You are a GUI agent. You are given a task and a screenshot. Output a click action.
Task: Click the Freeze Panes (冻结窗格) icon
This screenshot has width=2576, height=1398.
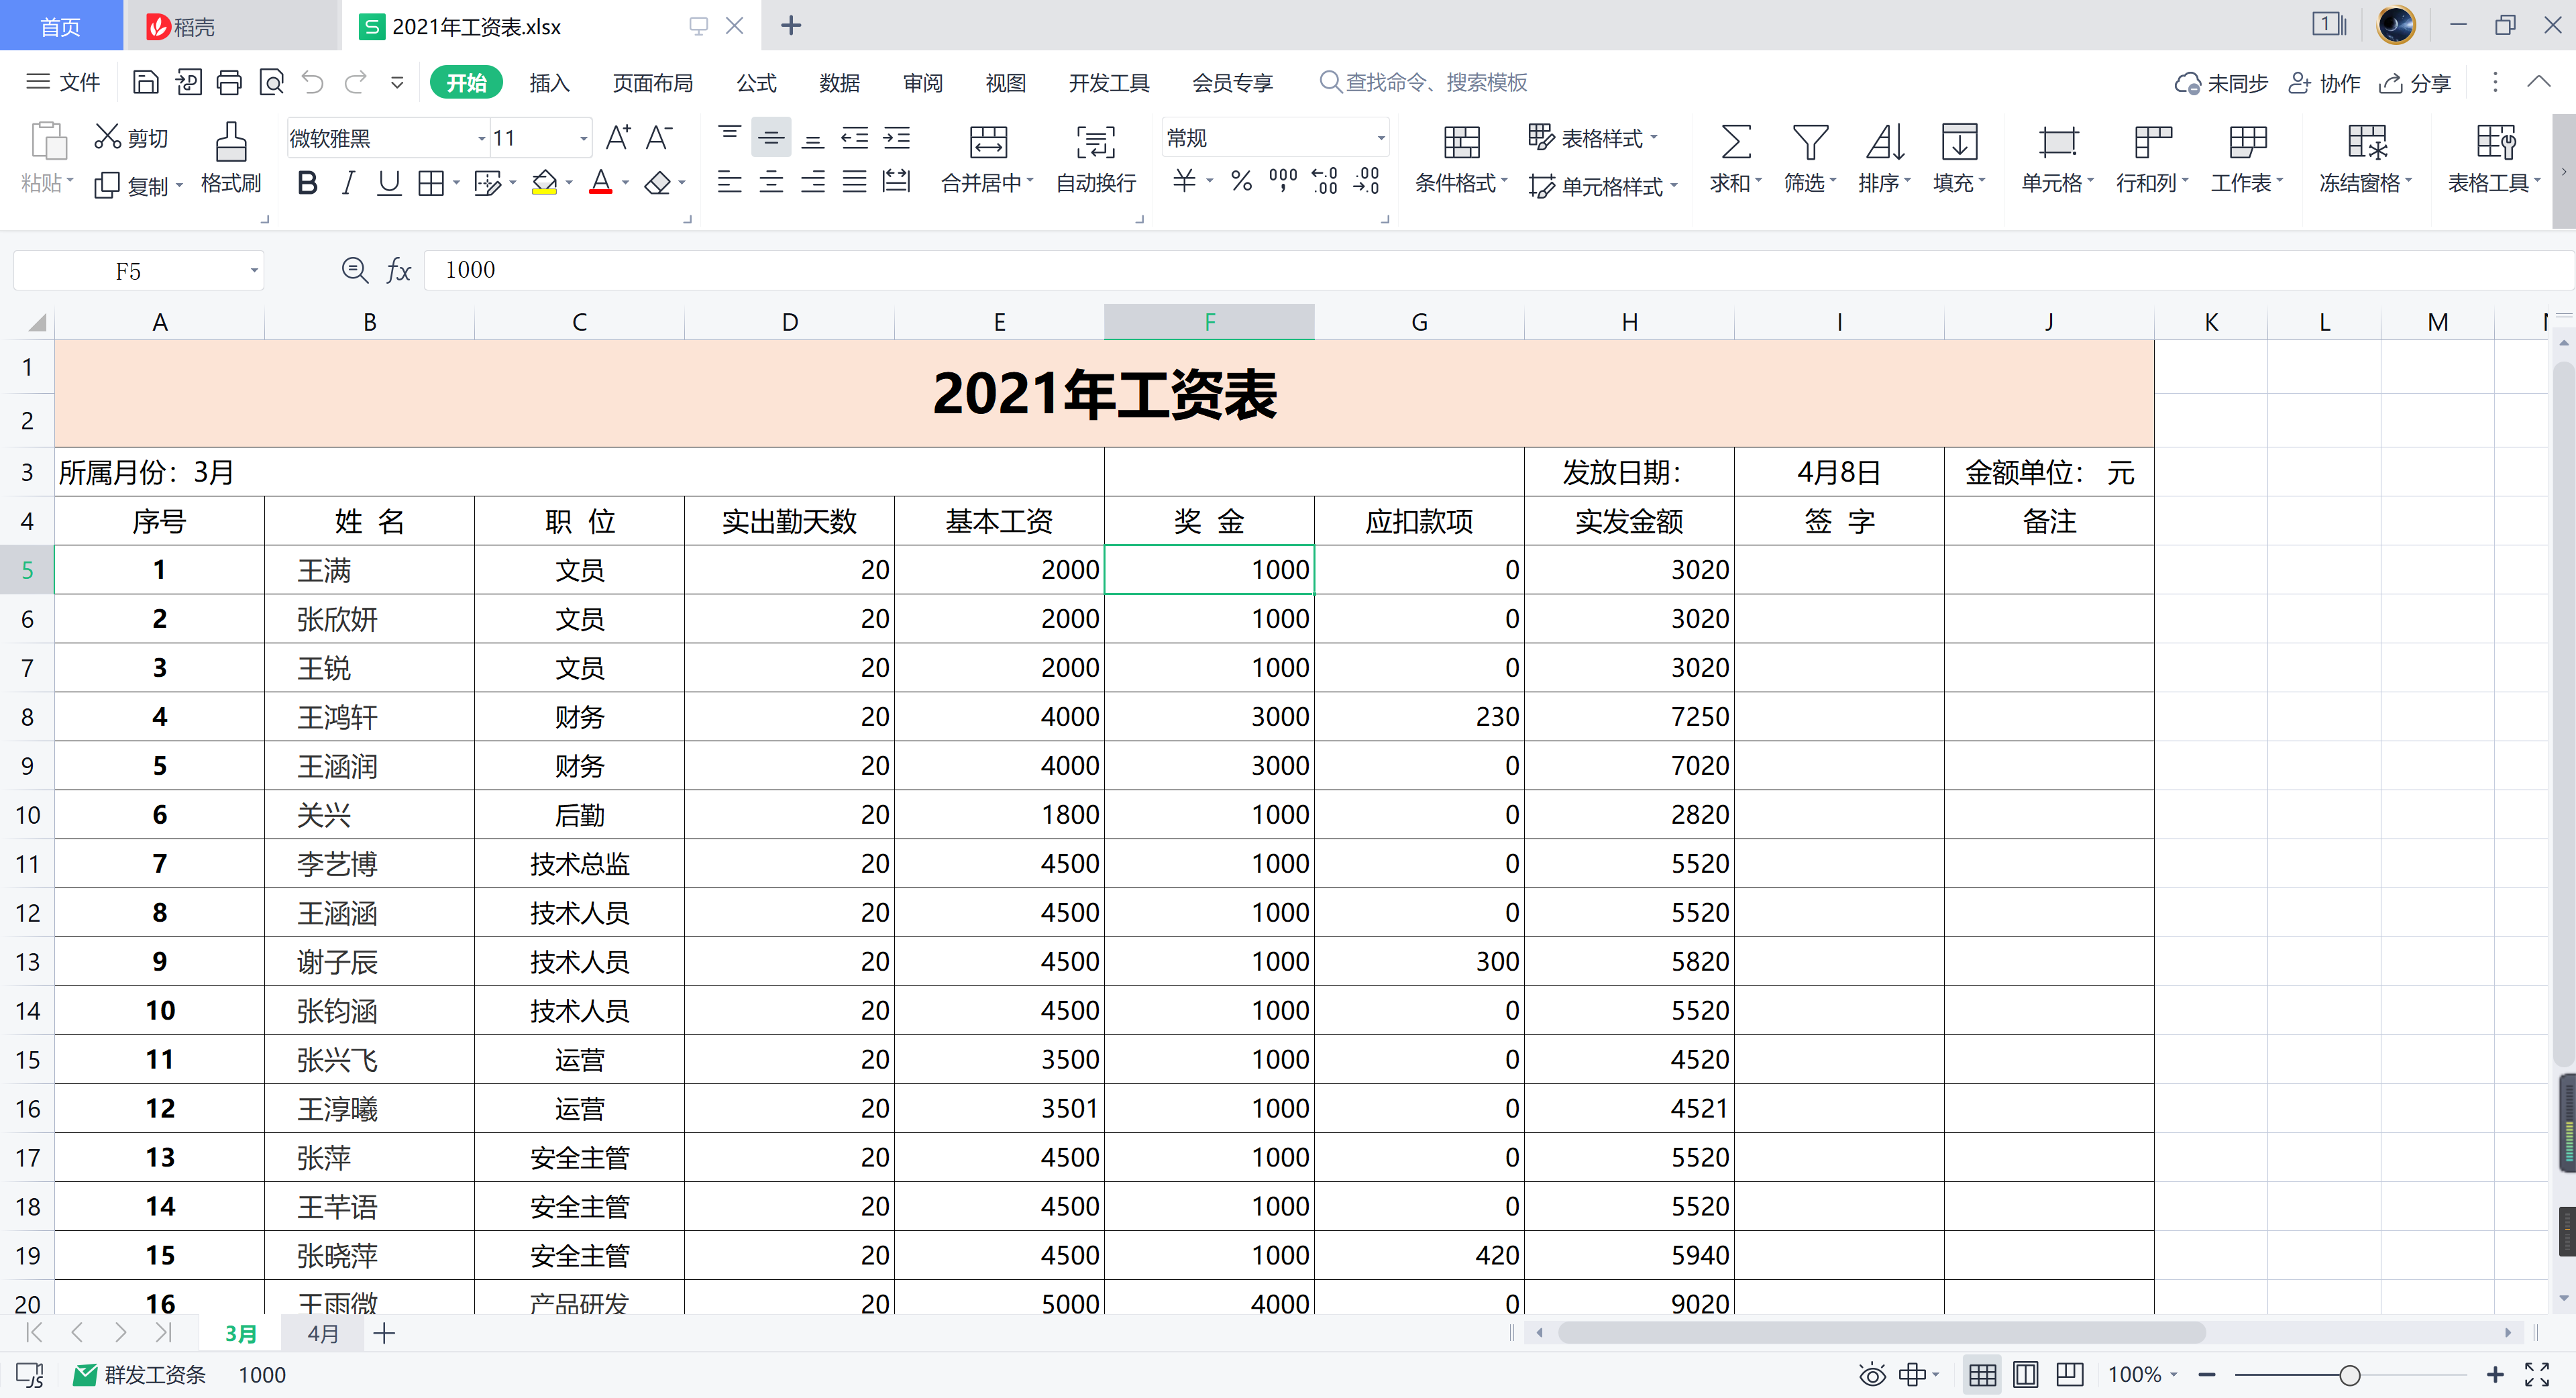coord(2367,142)
